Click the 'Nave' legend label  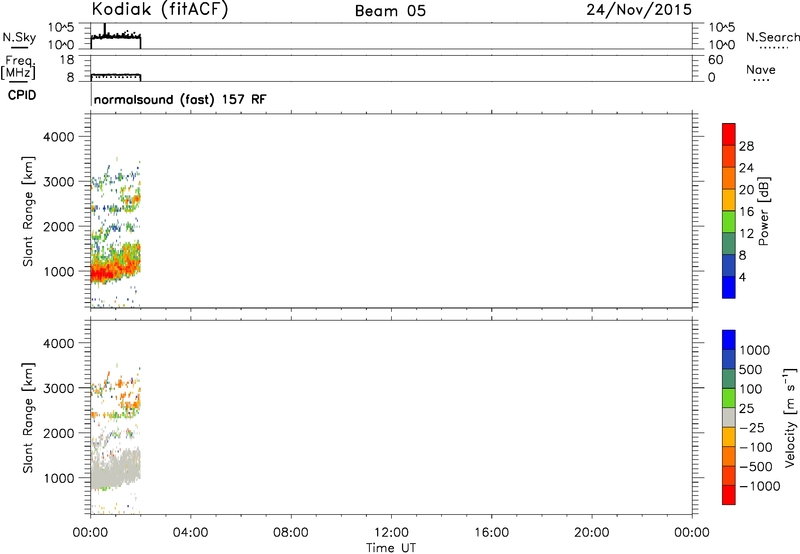tap(761, 70)
